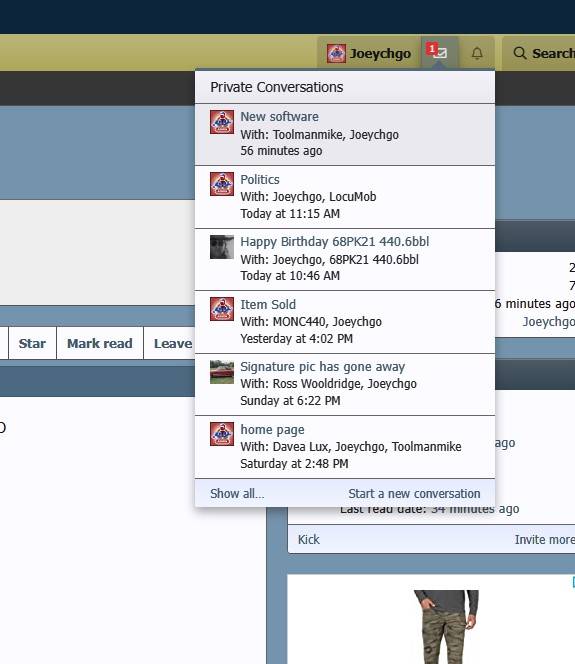Click text 56 minutes ago
Viewport: 575px width, 664px height.
(x=281, y=151)
